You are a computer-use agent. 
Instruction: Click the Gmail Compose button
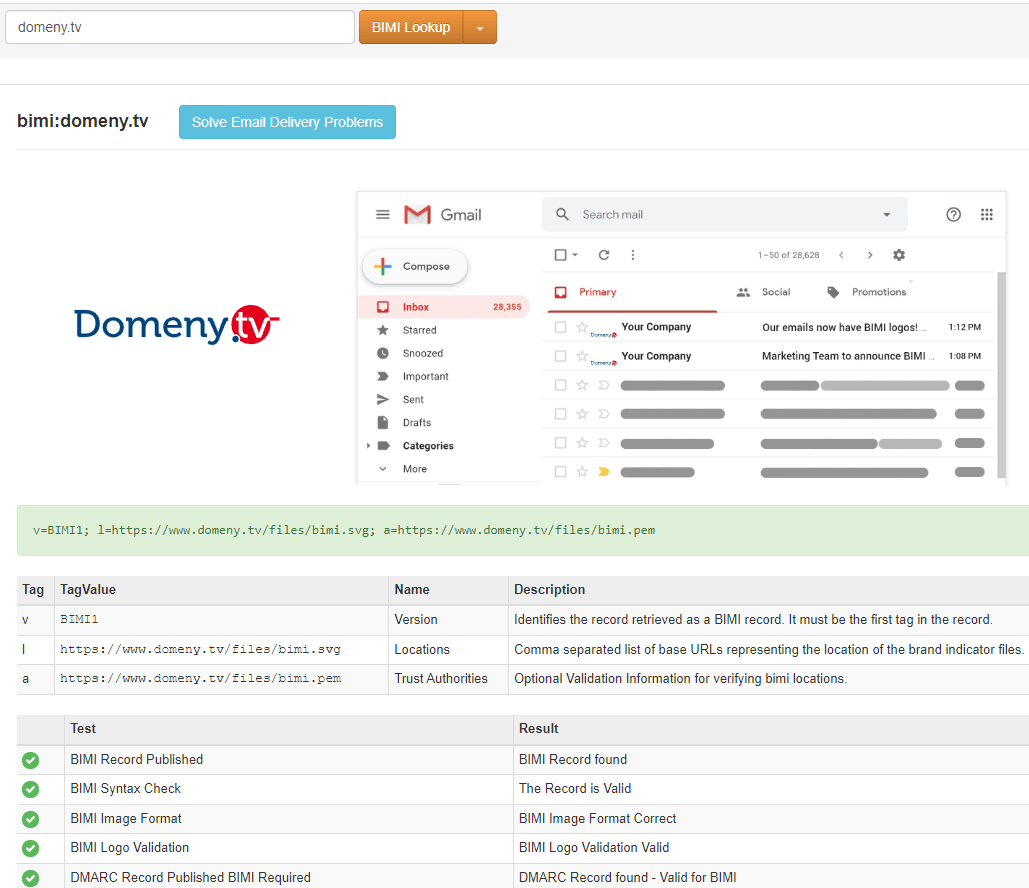tap(415, 266)
